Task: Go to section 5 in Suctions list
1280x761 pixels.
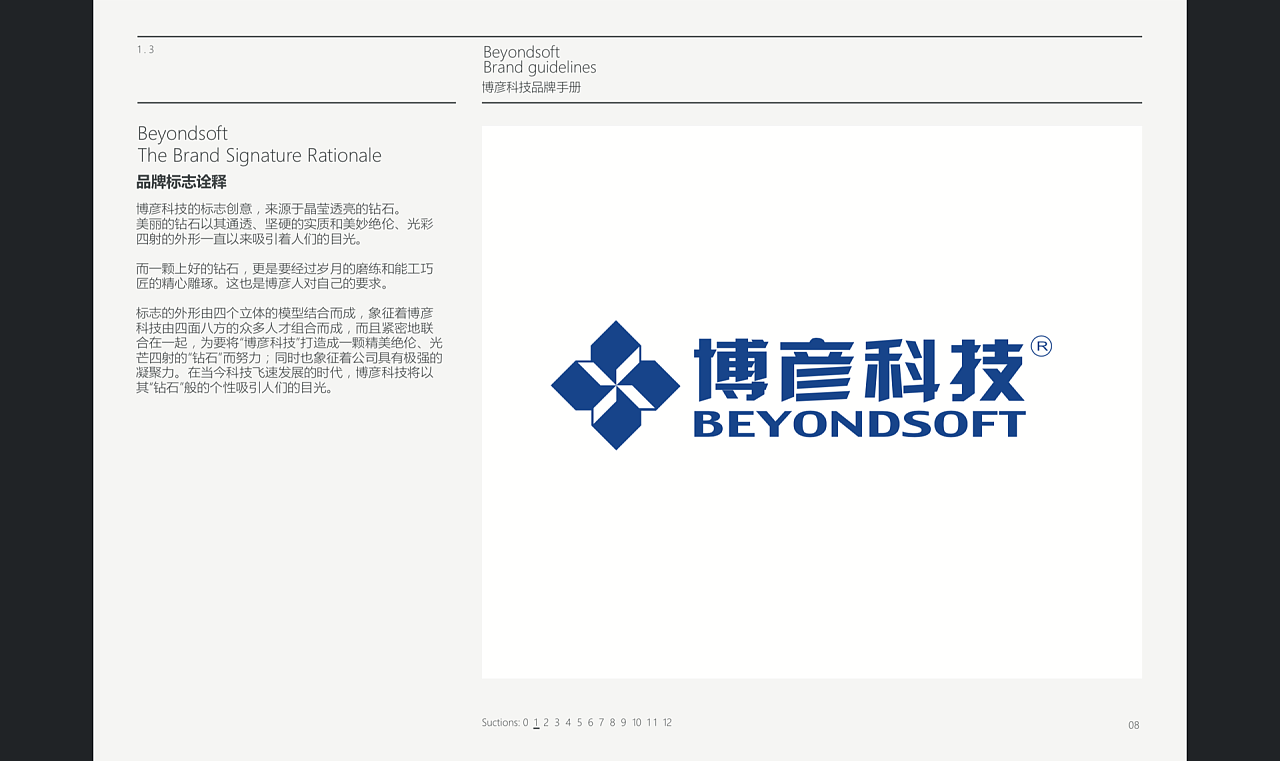Action: pyautogui.click(x=579, y=722)
